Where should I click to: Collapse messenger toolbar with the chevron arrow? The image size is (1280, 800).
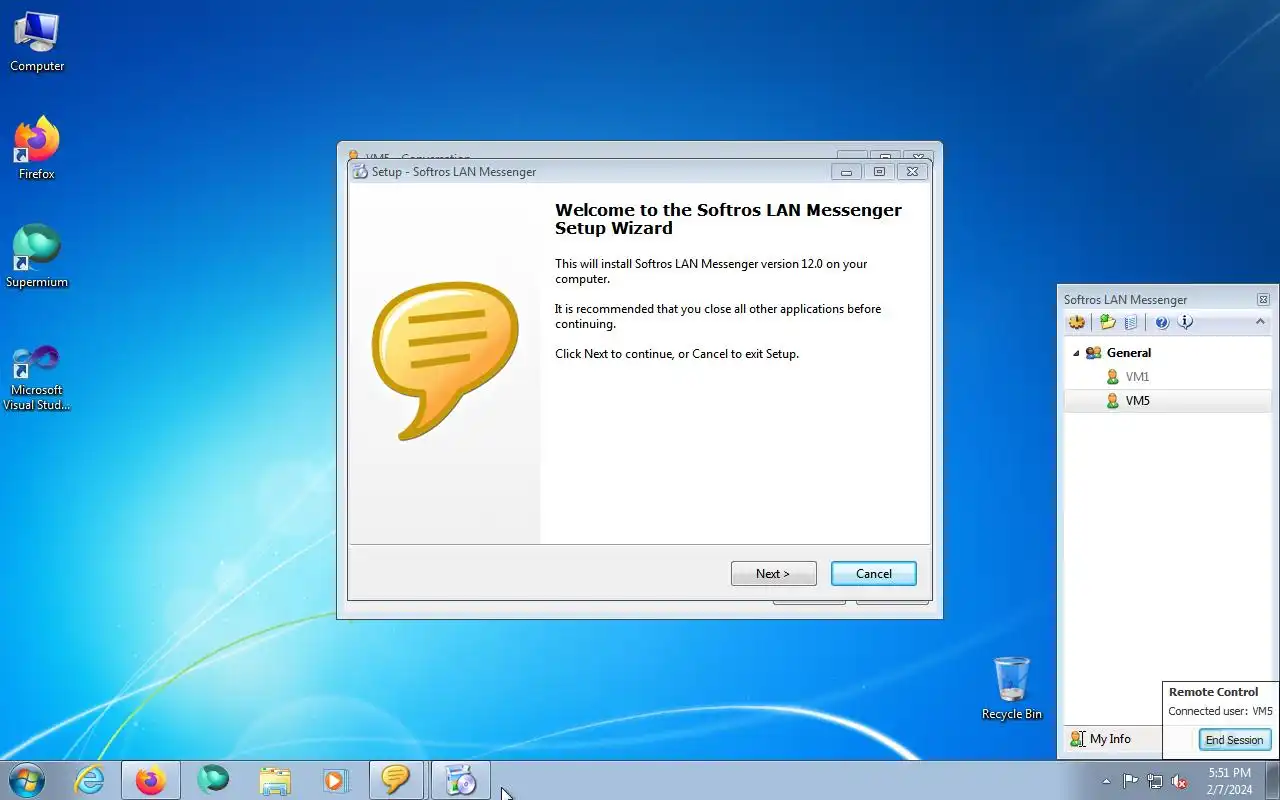(x=1260, y=322)
